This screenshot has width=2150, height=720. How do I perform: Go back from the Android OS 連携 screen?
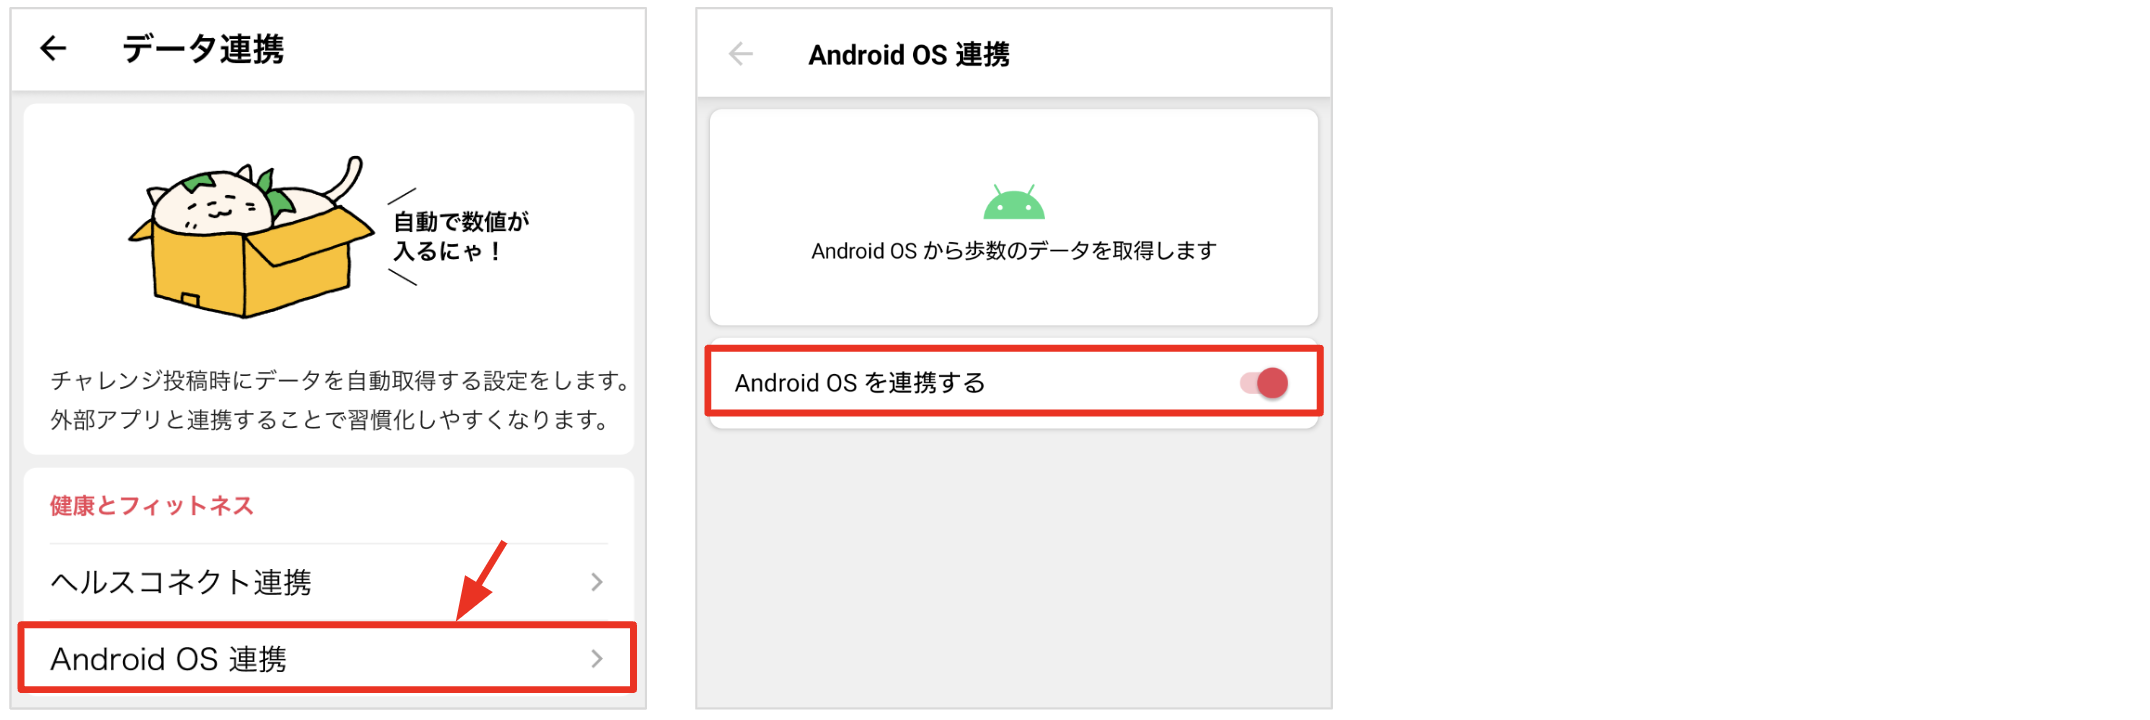pos(741,54)
